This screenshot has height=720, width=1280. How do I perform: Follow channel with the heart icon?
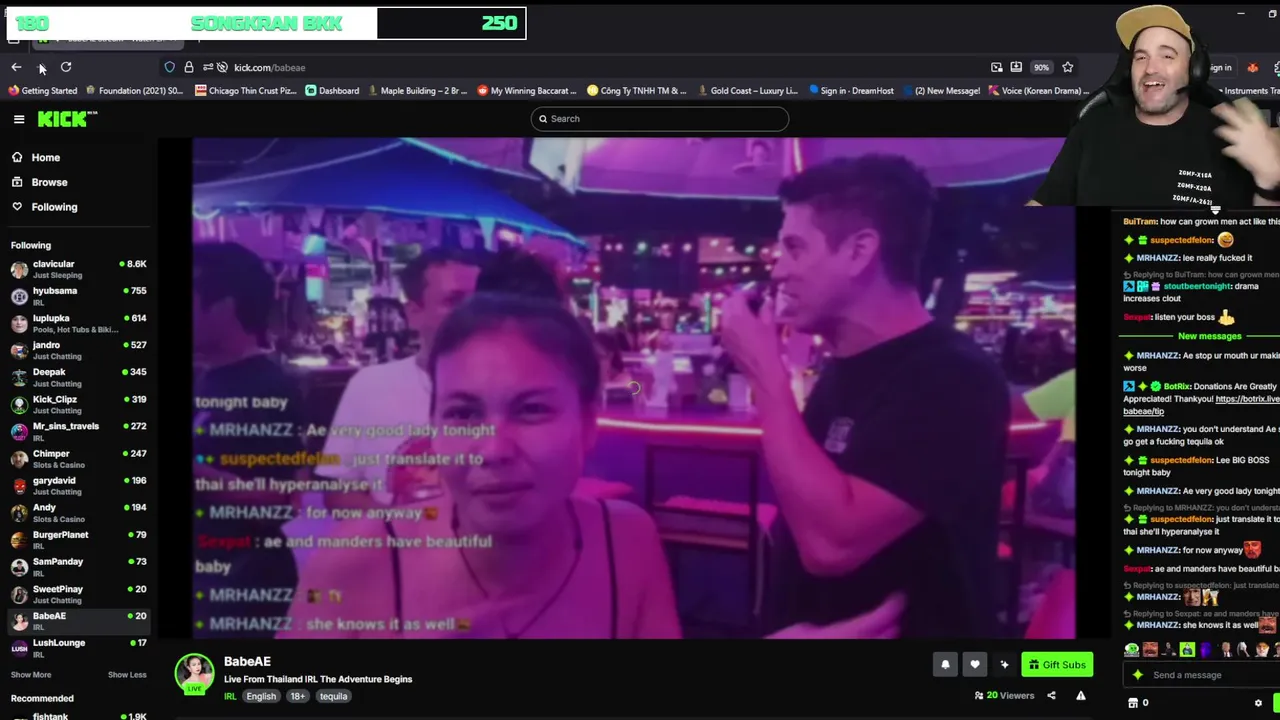pos(975,664)
